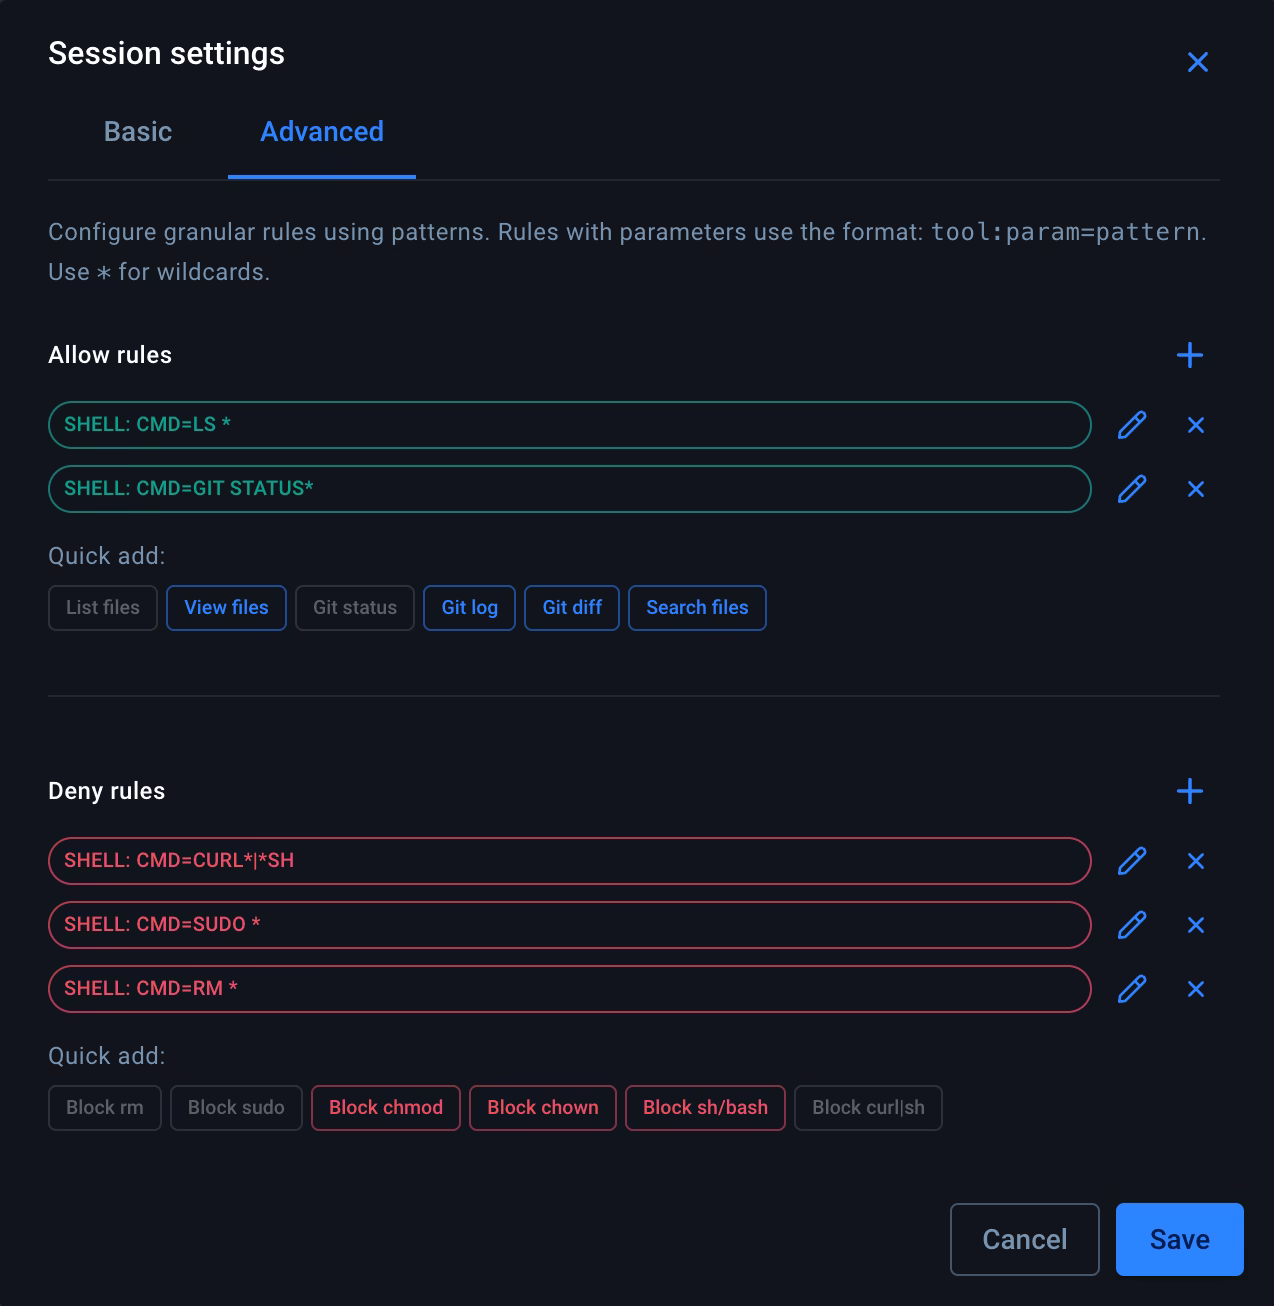Save the session settings
Screen dimensions: 1274x1306
(x=1179, y=1239)
